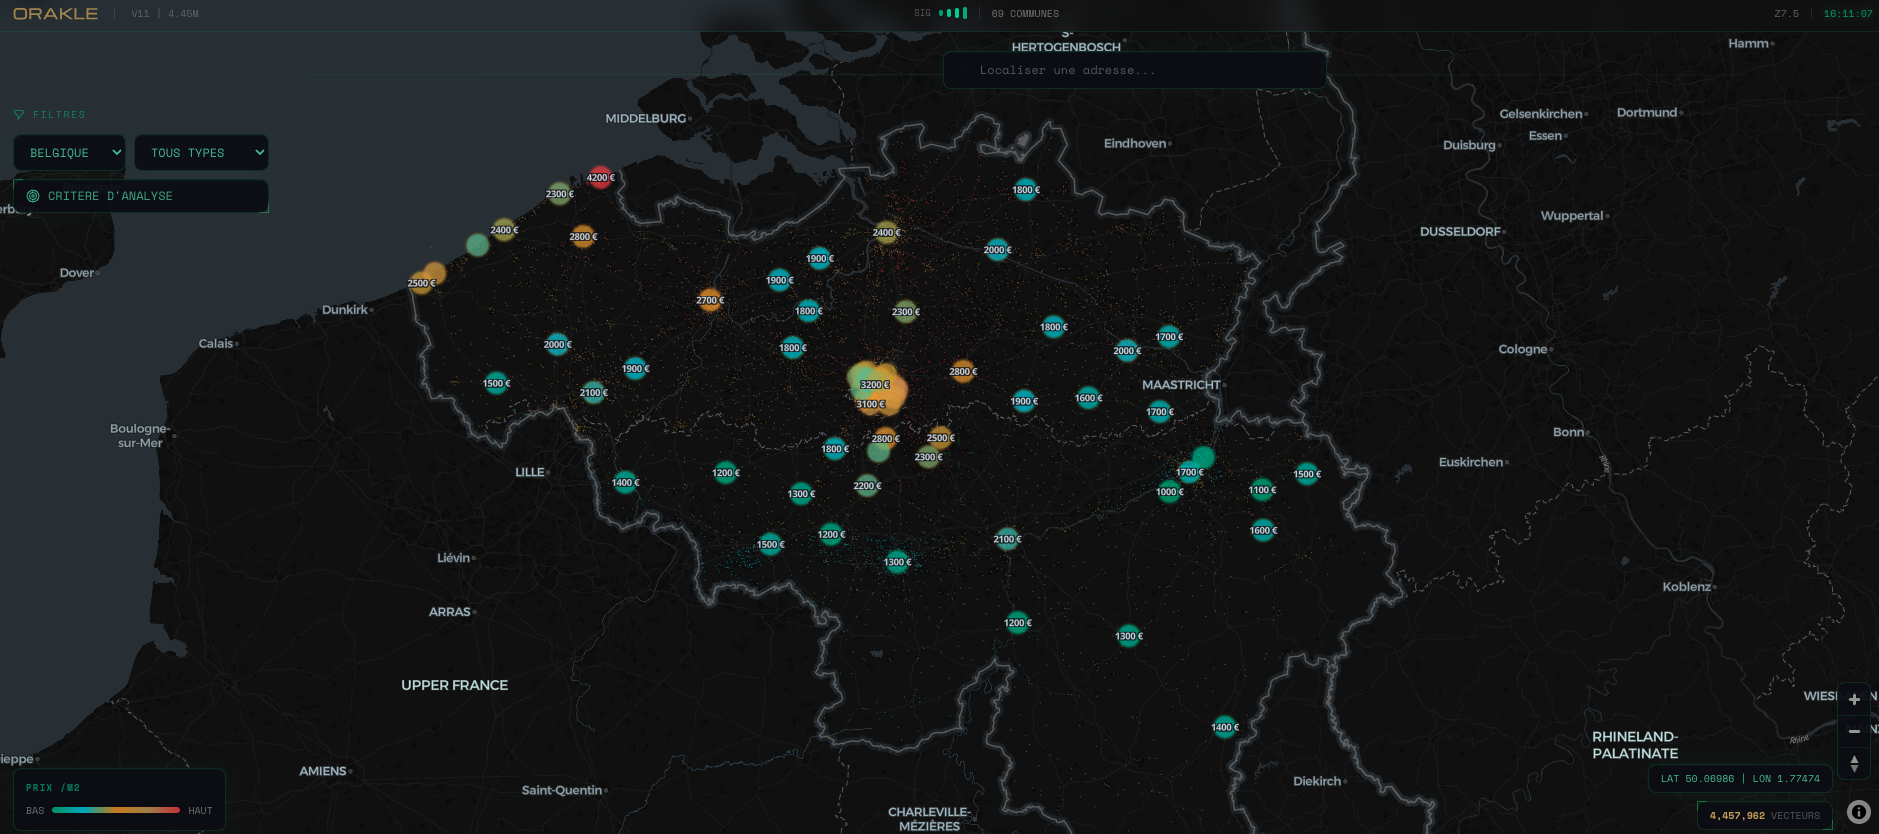Click the ORAKLE logo
This screenshot has width=1879, height=834.
tap(55, 14)
